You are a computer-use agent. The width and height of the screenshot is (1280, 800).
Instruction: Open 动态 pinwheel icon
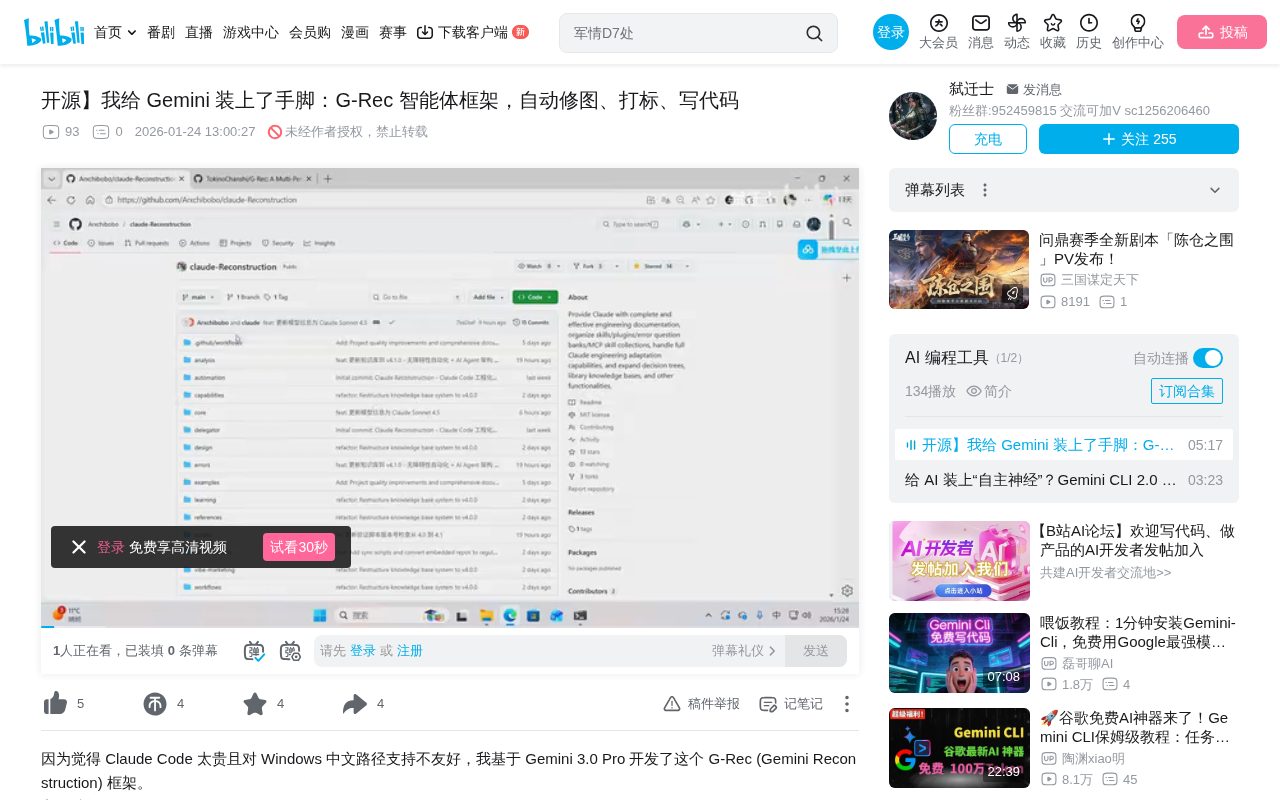coord(1017,32)
